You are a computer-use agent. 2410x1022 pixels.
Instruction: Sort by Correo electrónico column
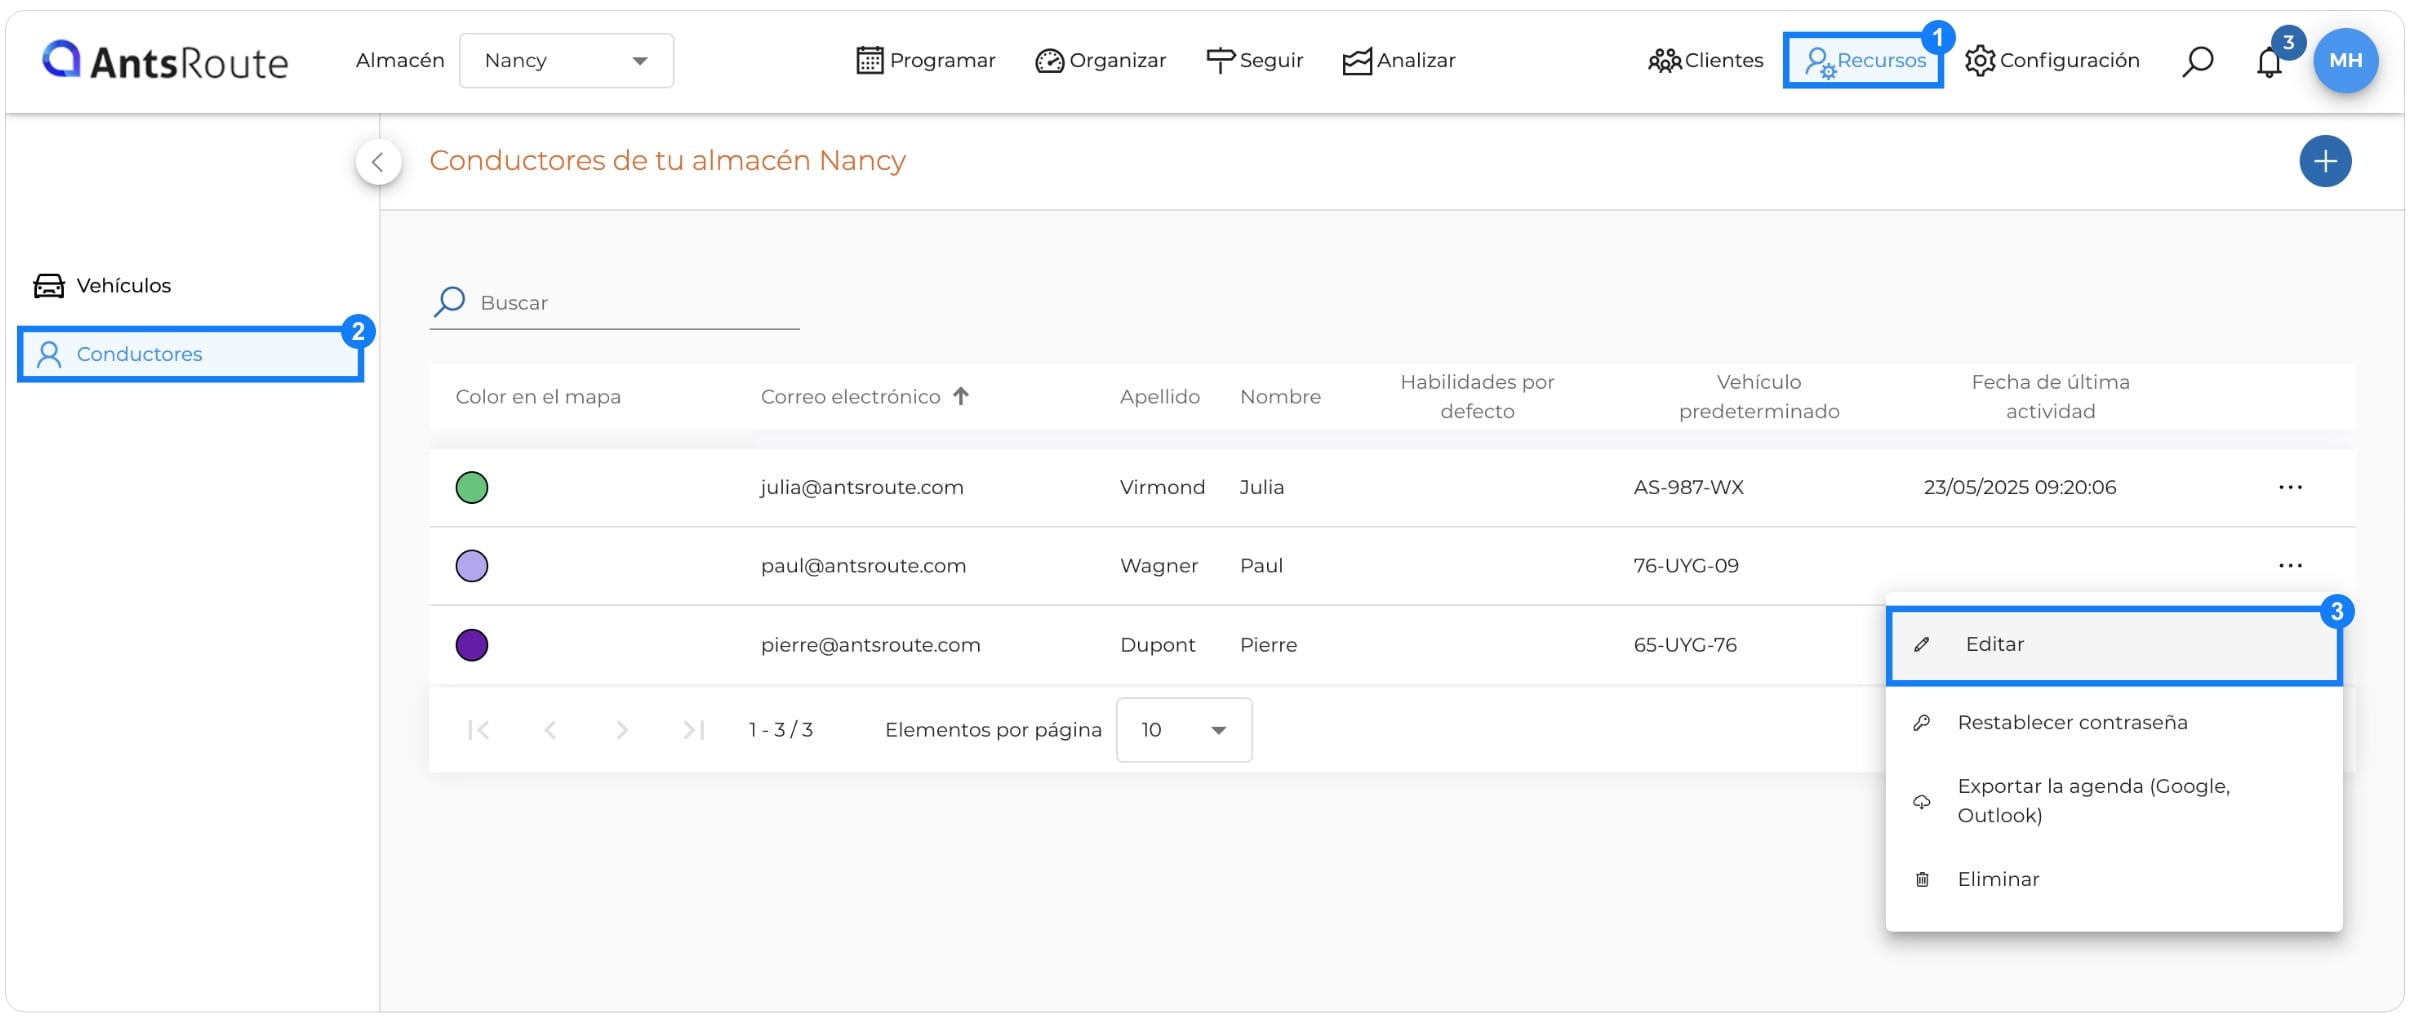click(x=850, y=397)
